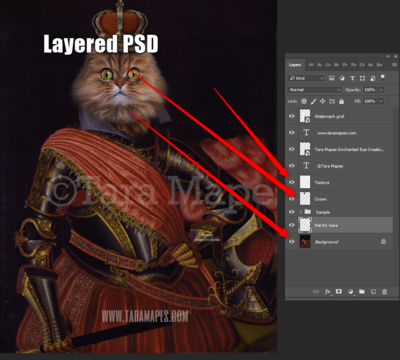Hide the Crown layer
Image resolution: width=400 pixels, height=360 pixels.
[292, 199]
